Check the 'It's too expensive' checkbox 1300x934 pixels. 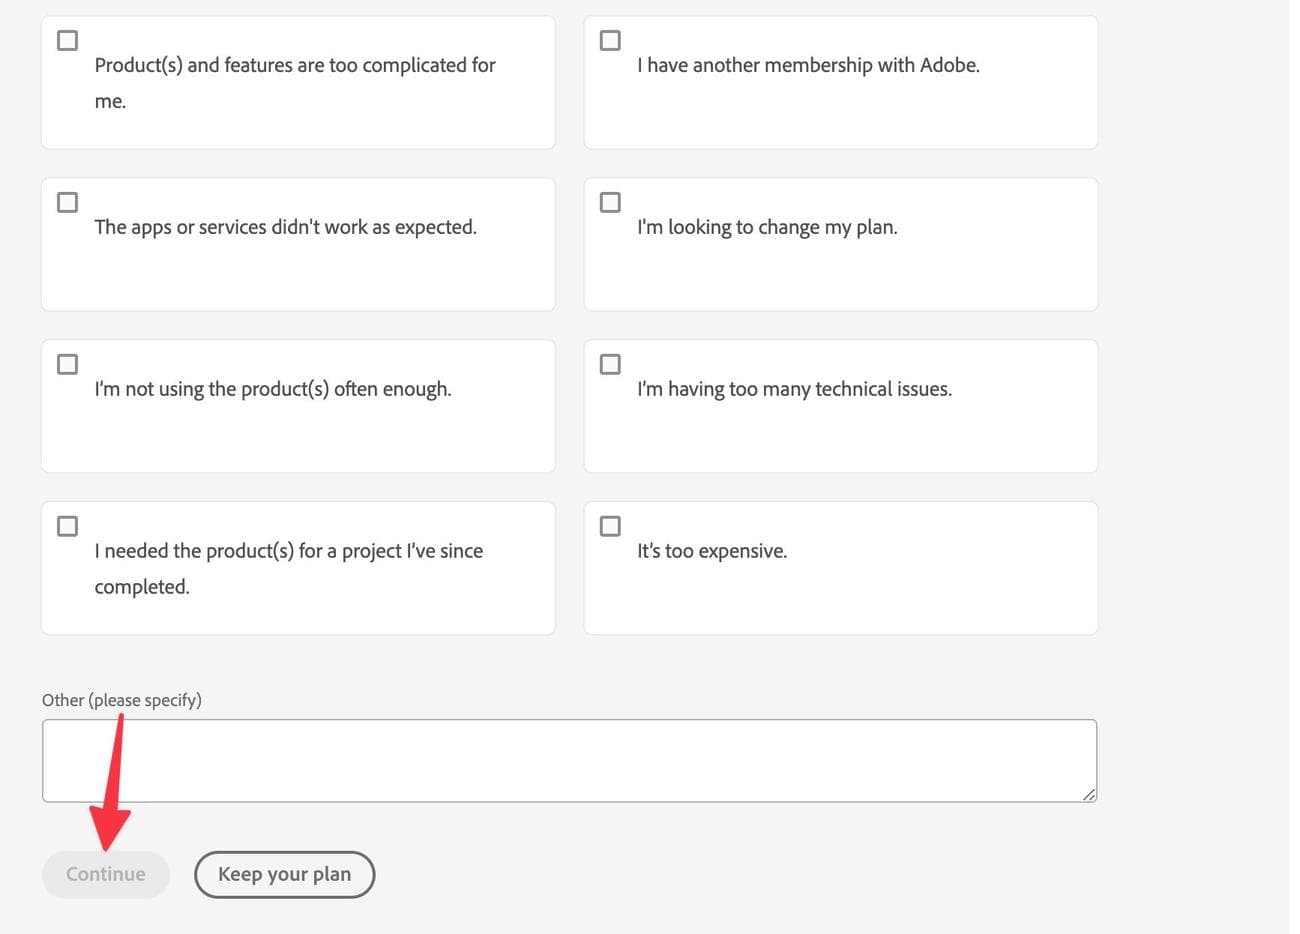[610, 527]
